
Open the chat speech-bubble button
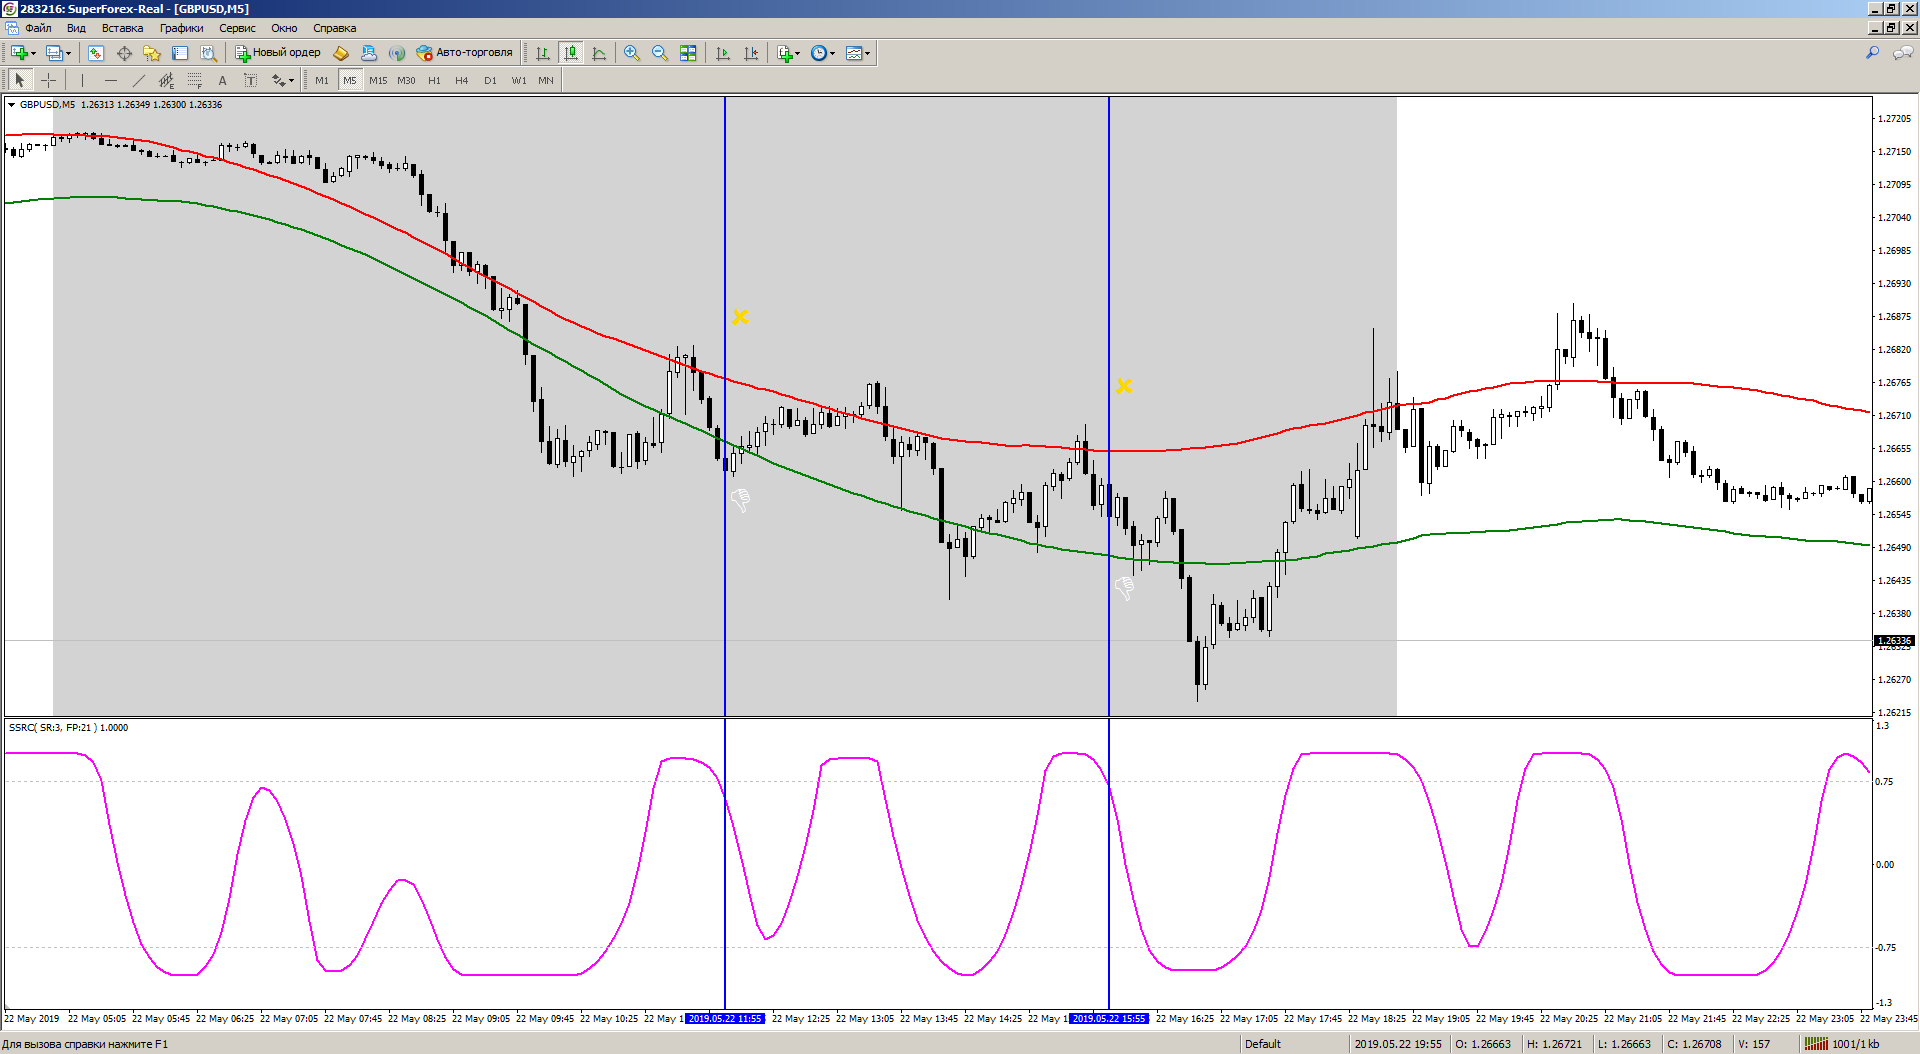[1902, 53]
